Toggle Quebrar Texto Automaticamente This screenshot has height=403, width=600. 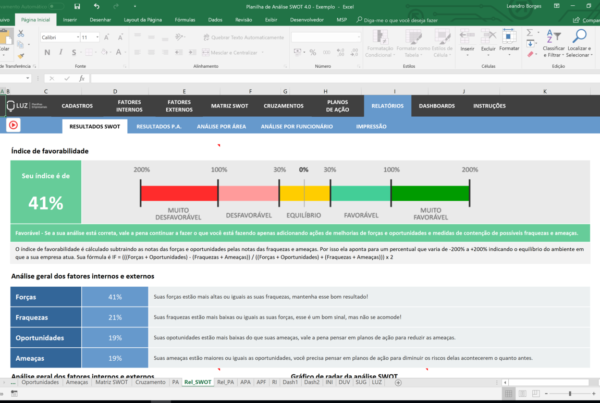tap(244, 37)
